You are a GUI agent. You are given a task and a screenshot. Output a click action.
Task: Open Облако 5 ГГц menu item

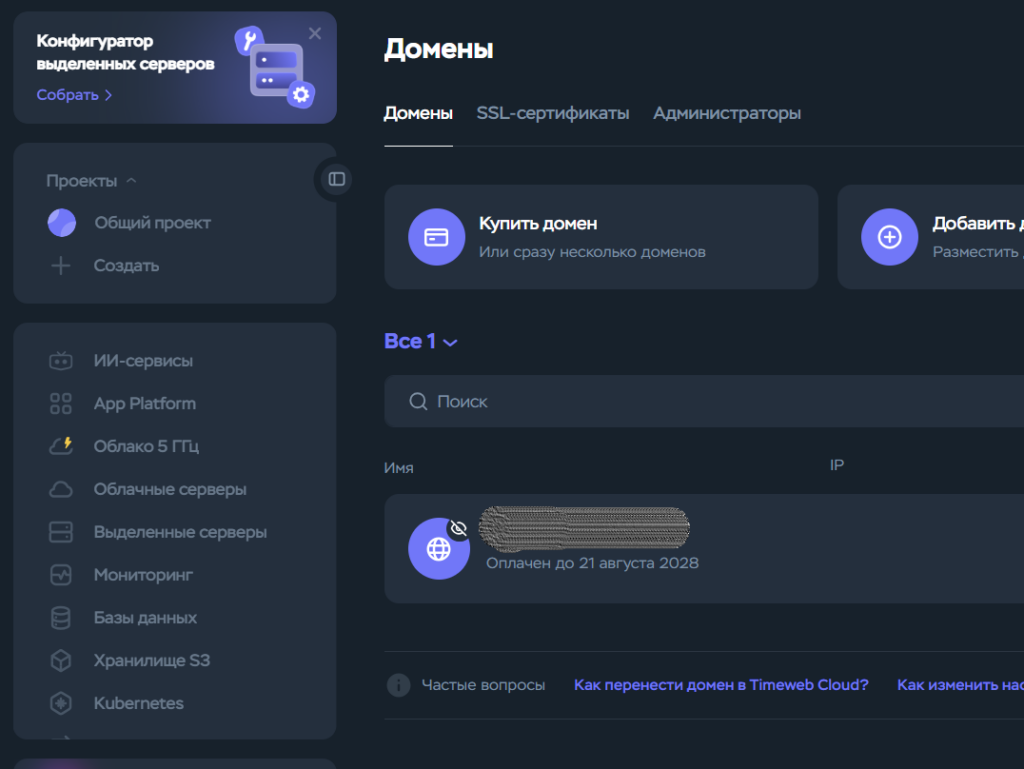click(146, 446)
